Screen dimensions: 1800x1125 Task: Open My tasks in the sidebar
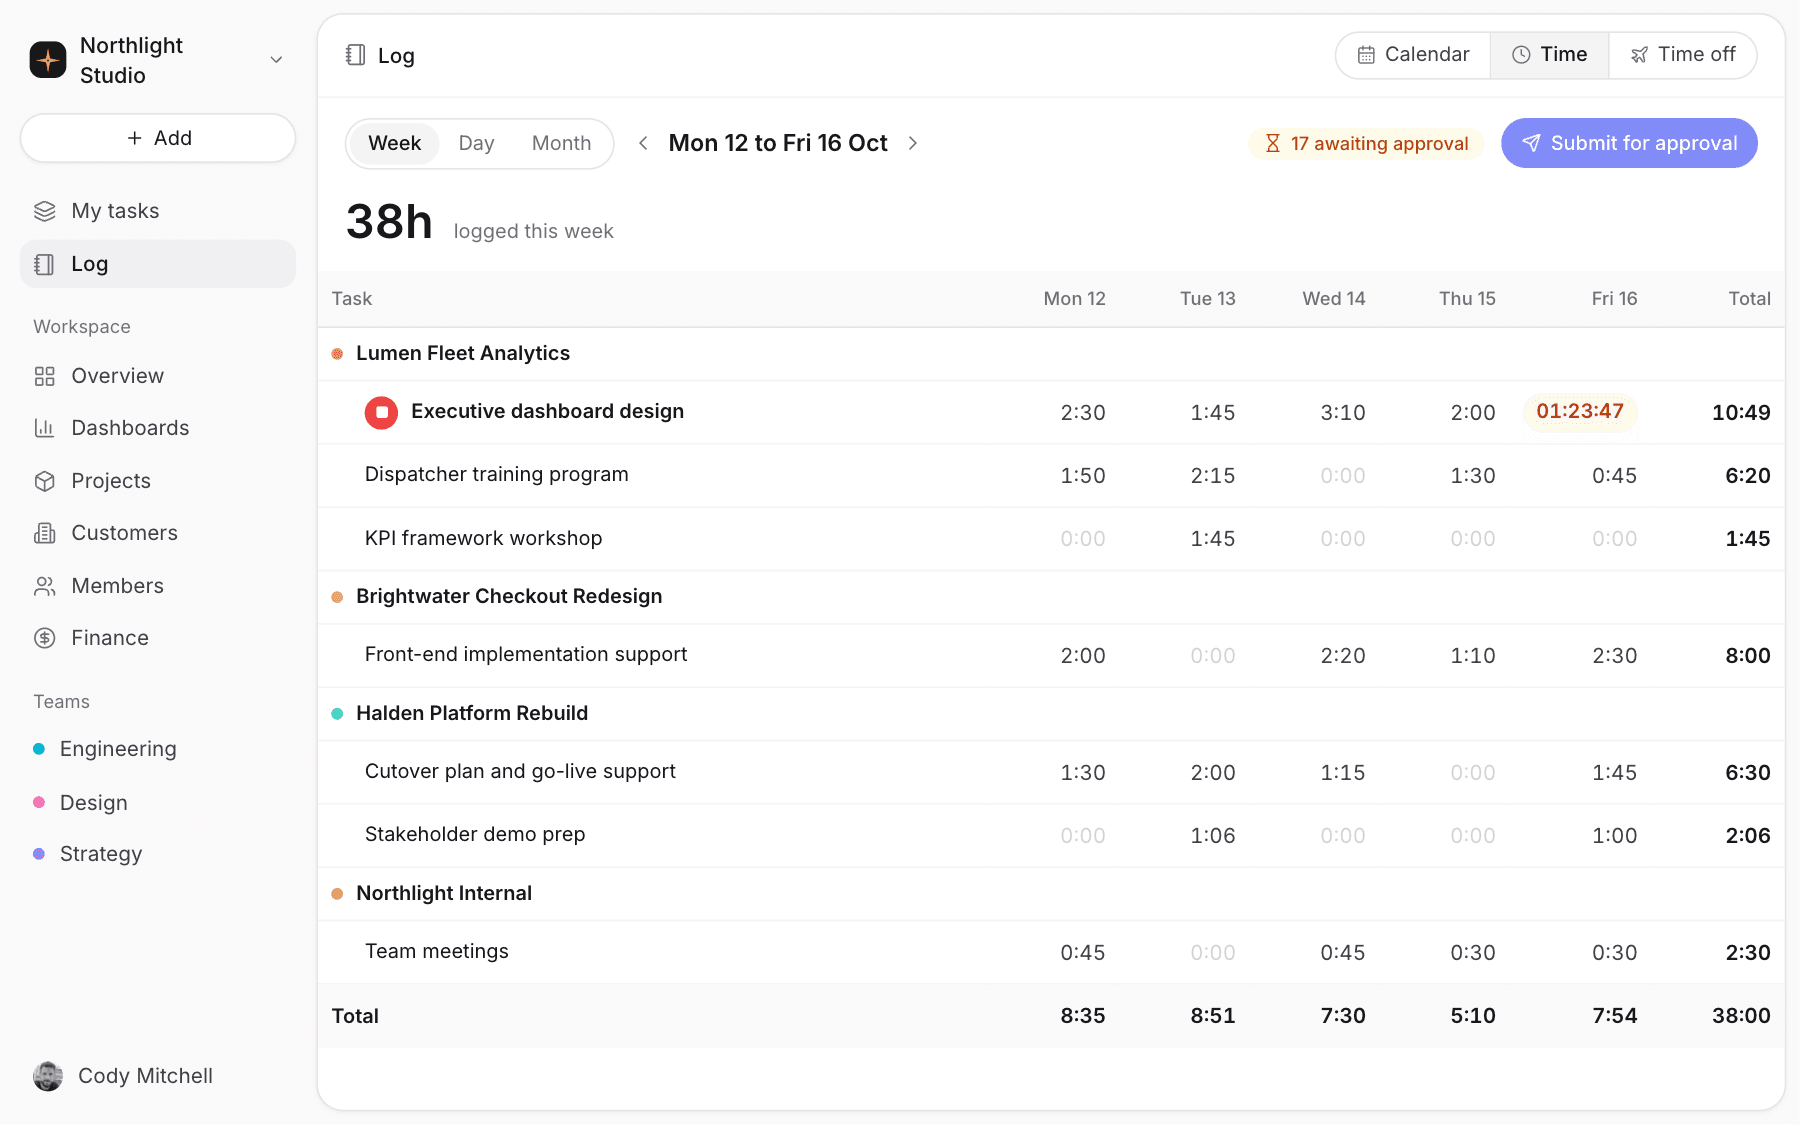158,211
